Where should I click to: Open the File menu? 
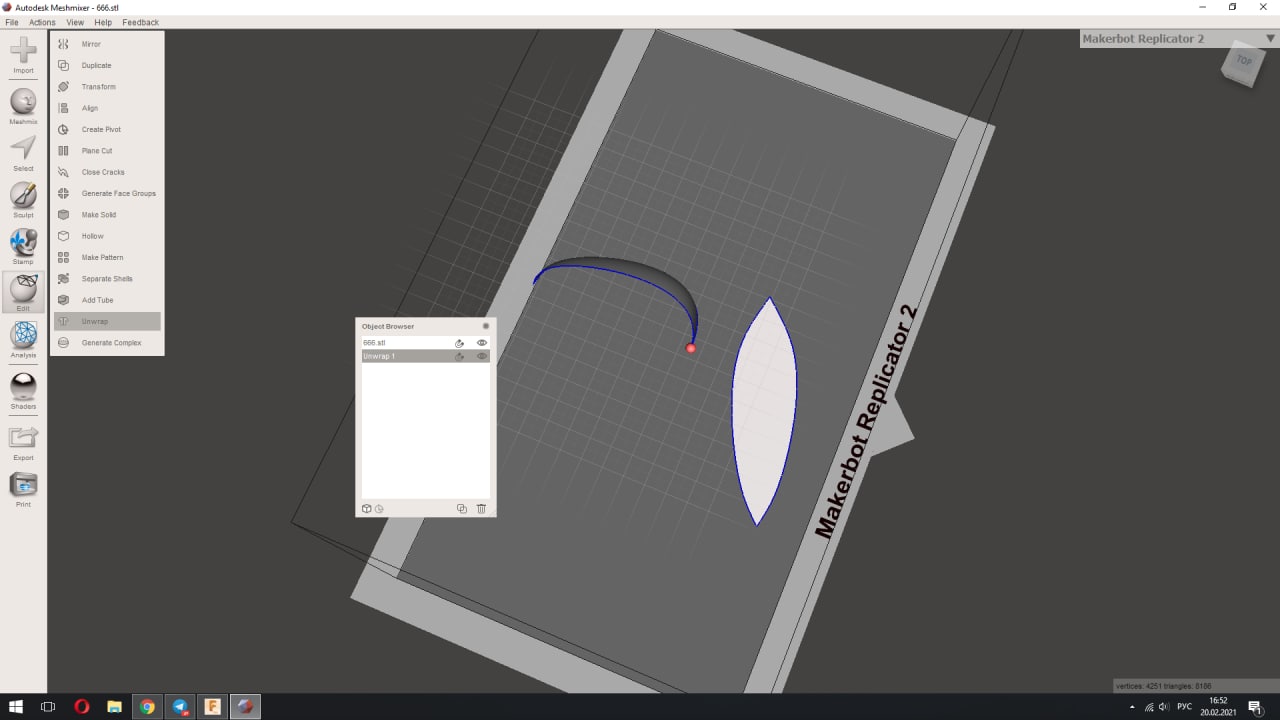click(x=12, y=22)
